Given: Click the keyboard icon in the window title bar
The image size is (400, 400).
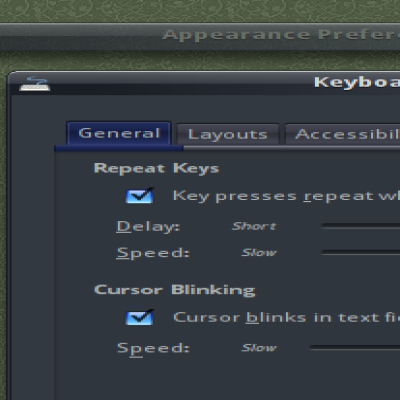Looking at the screenshot, I should (35, 84).
